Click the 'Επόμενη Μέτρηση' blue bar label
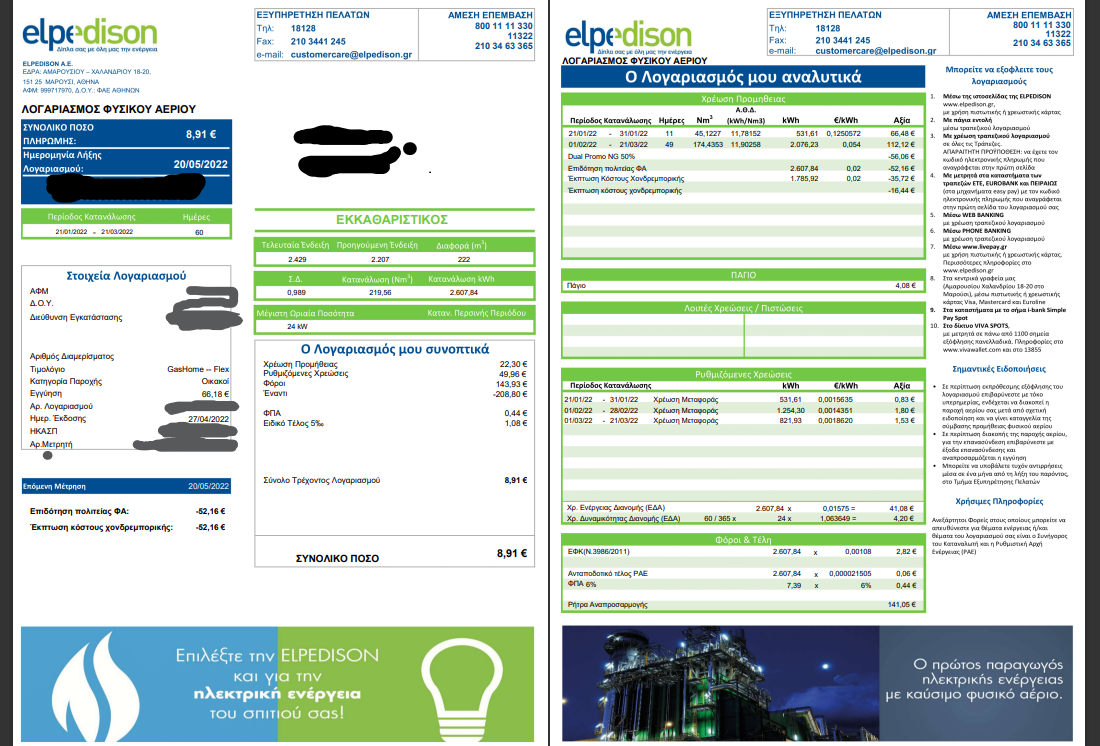The width and height of the screenshot is (1100, 746). [x=54, y=486]
